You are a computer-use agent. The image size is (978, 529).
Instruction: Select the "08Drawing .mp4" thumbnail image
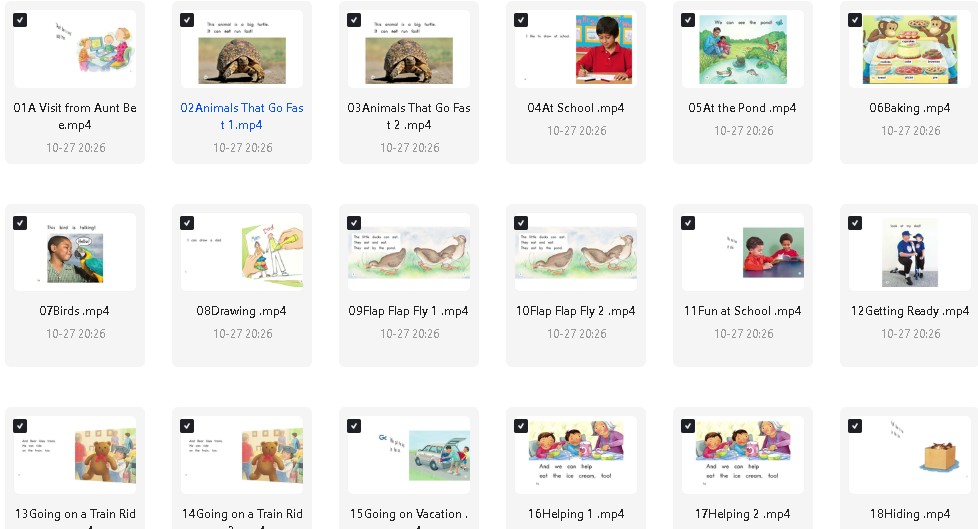pos(242,252)
